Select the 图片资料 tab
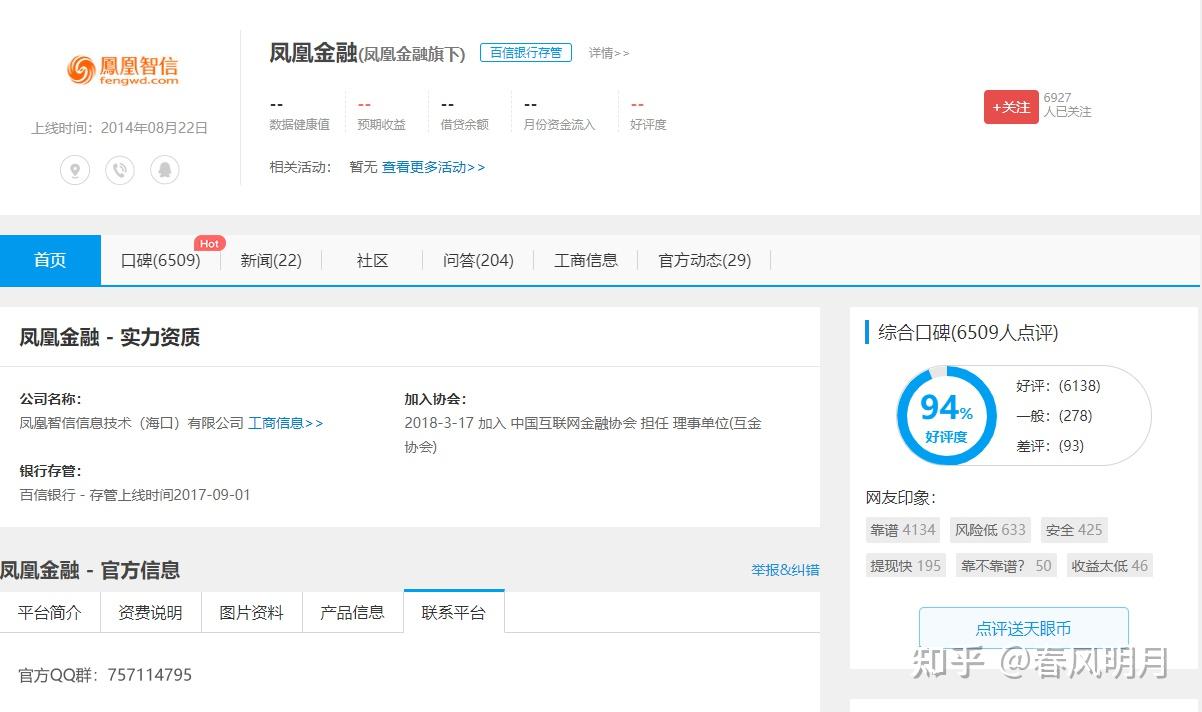The image size is (1202, 712). 252,612
